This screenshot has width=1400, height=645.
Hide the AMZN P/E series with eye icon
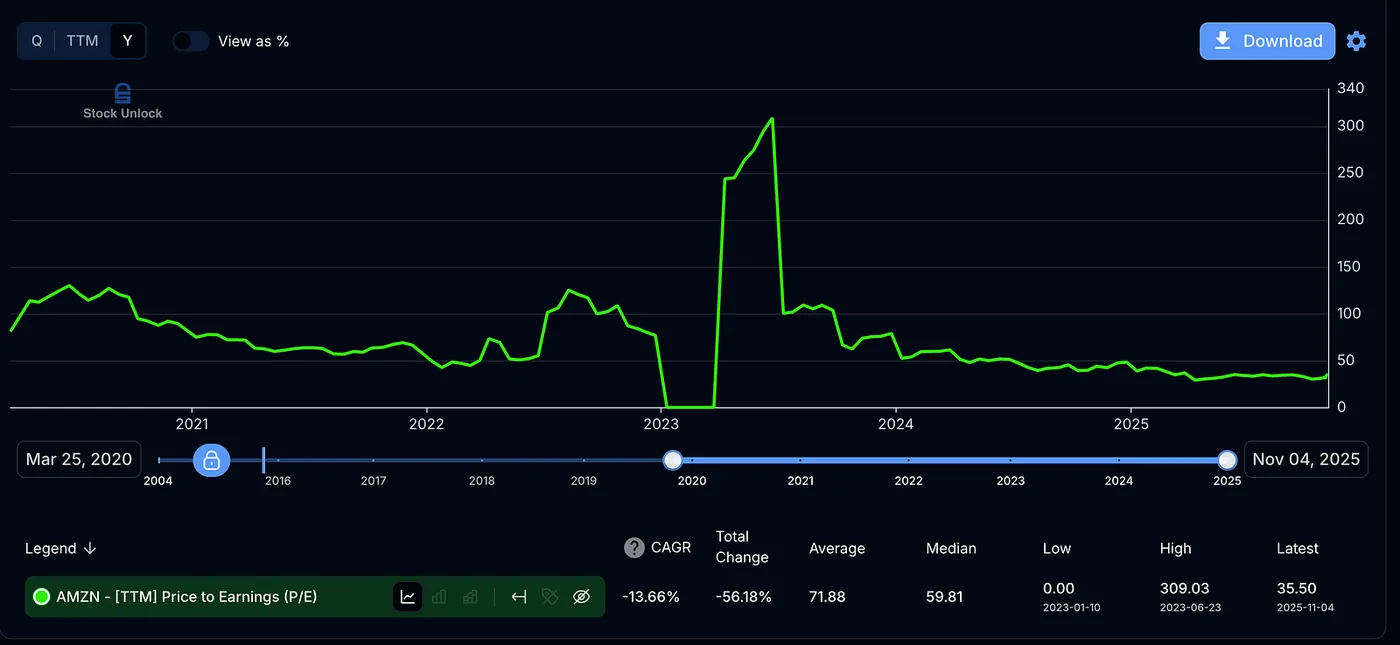point(582,597)
